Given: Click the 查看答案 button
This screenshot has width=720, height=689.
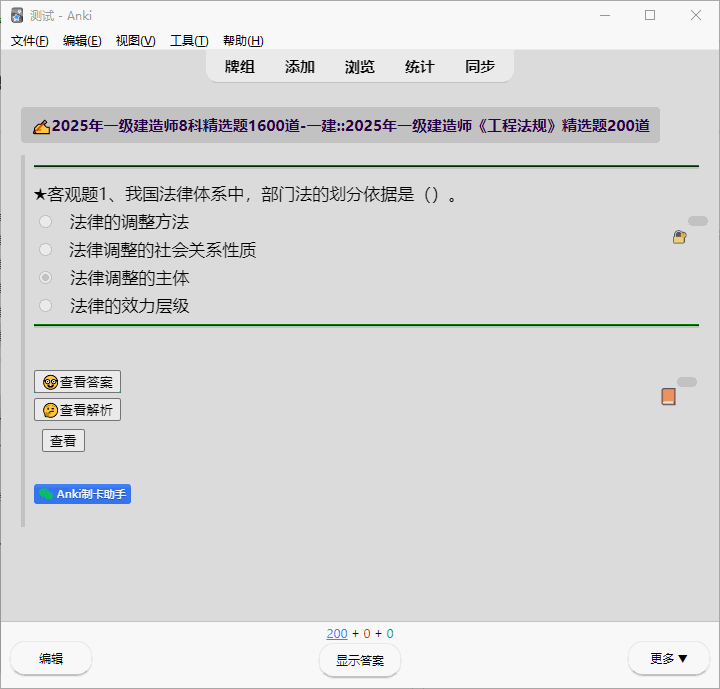Looking at the screenshot, I should click(78, 382).
